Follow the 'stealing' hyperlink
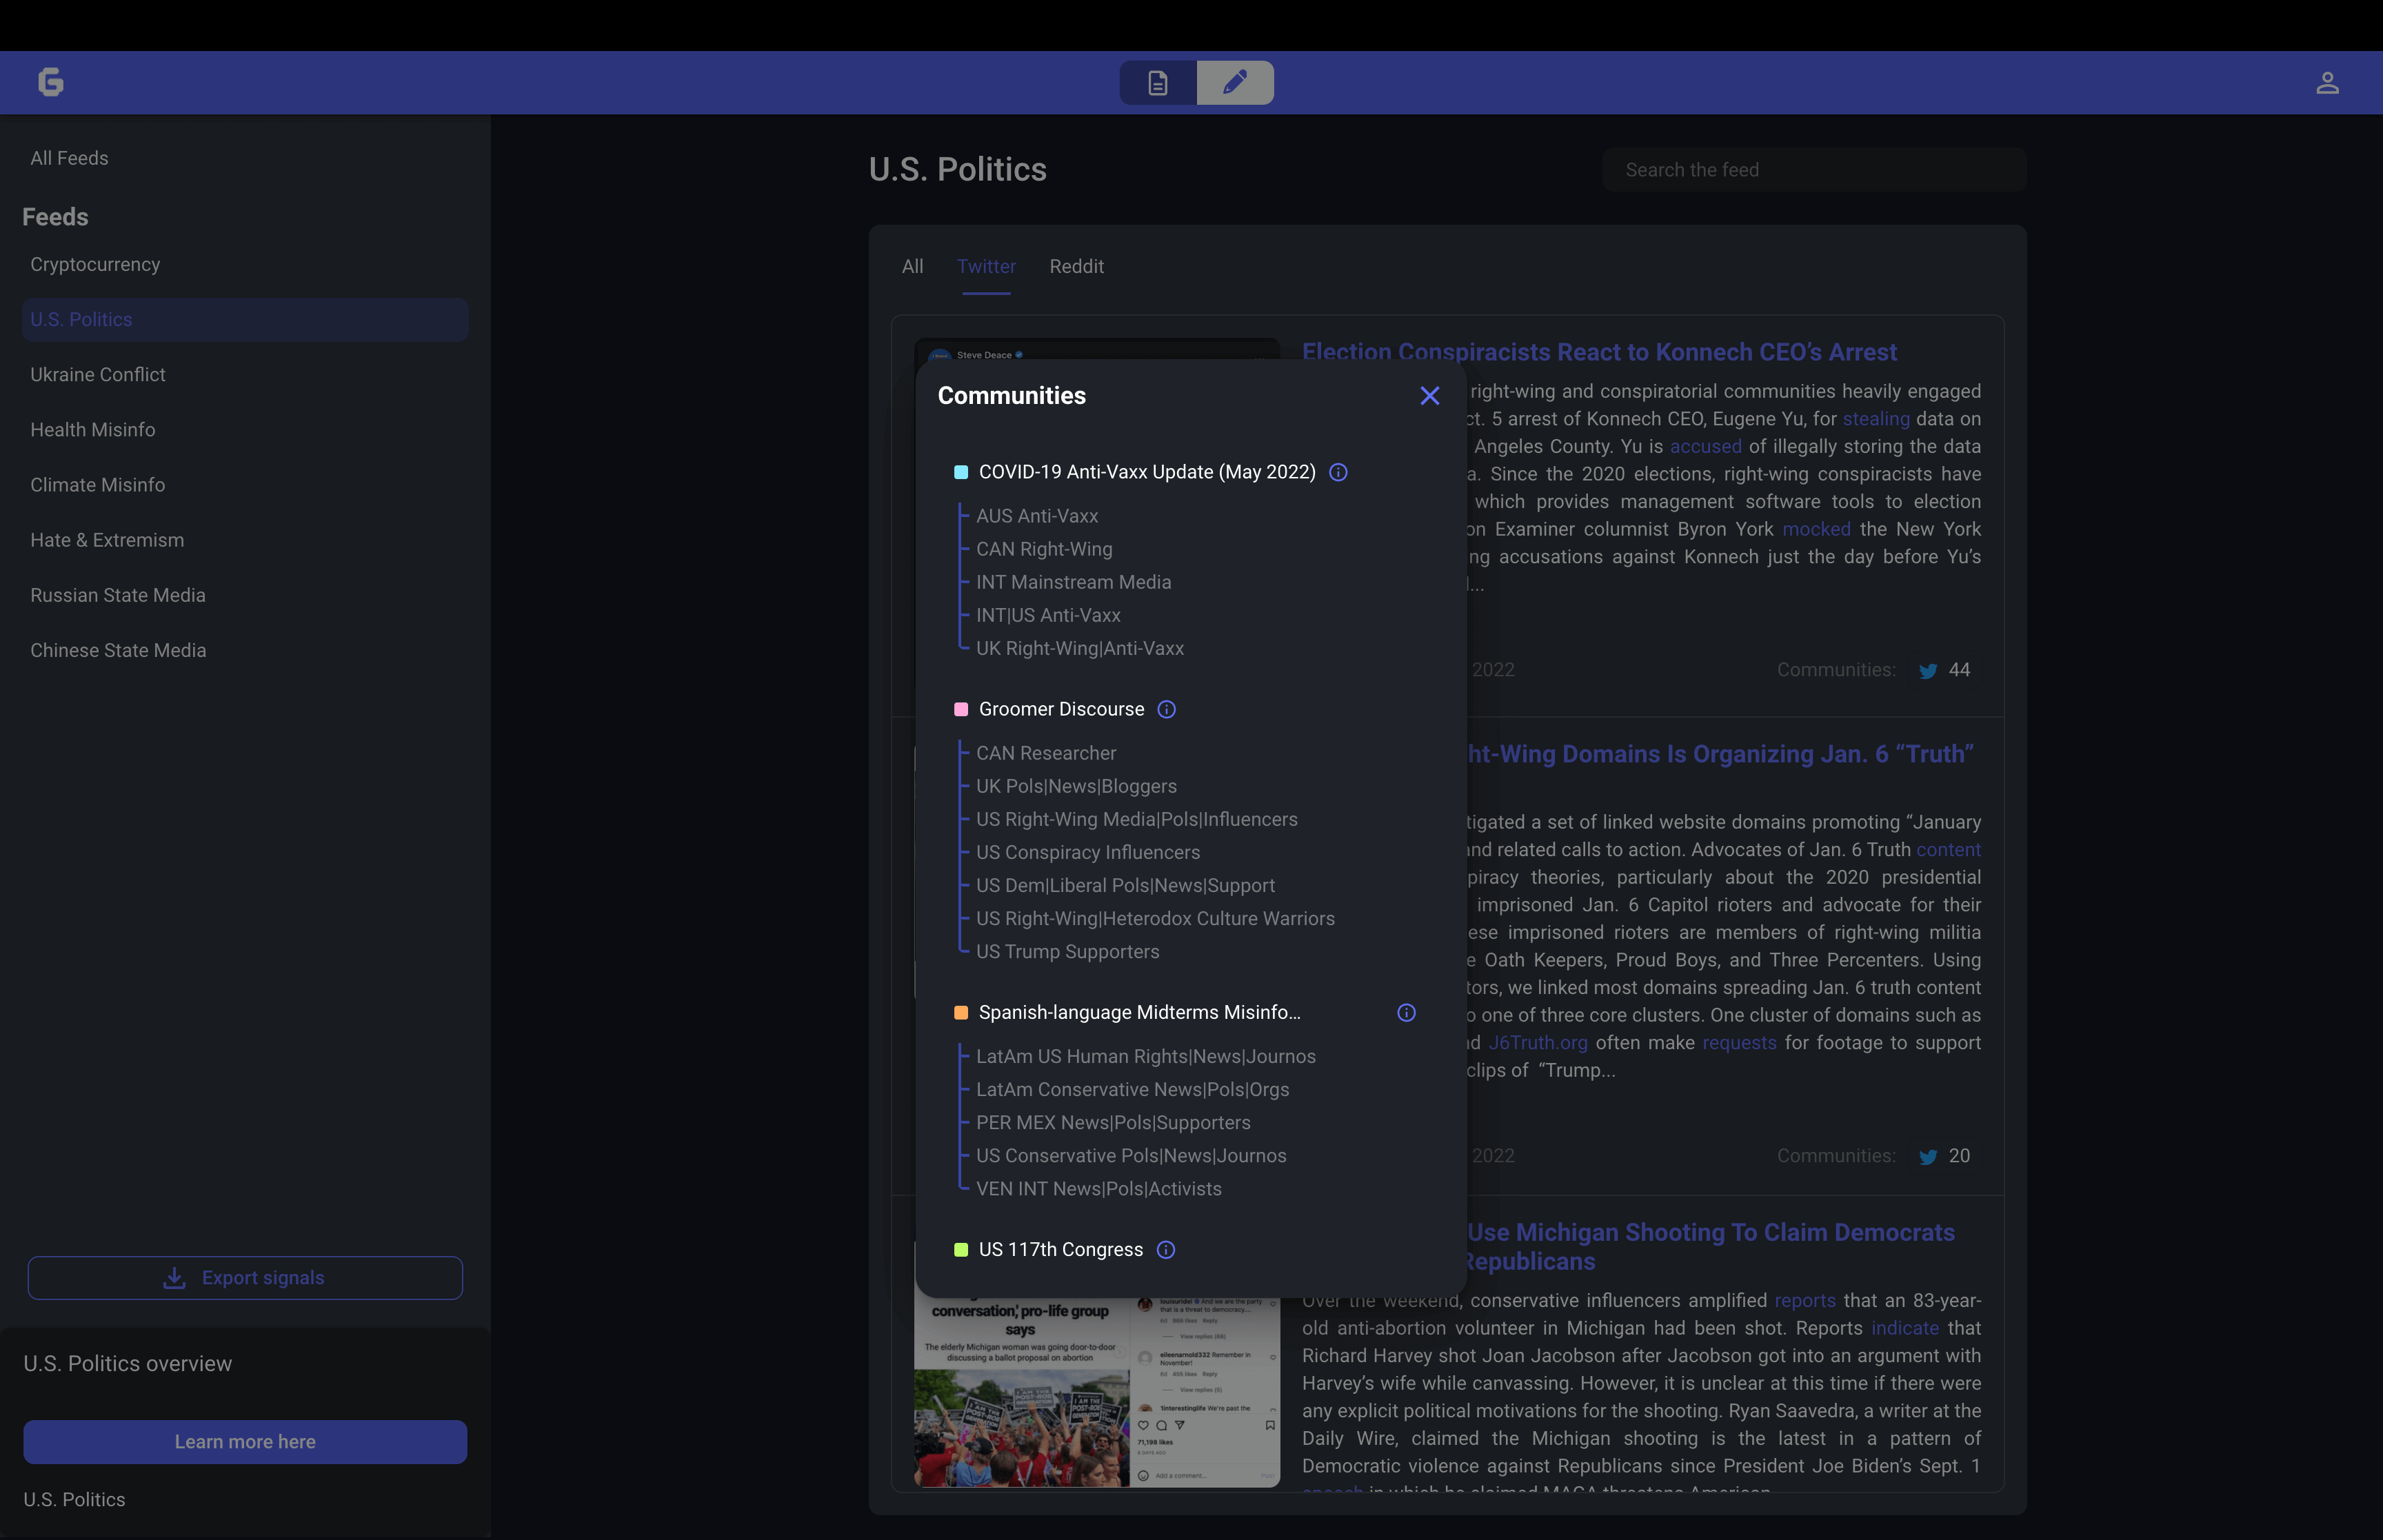This screenshot has height=1540, width=2383. (1876, 419)
